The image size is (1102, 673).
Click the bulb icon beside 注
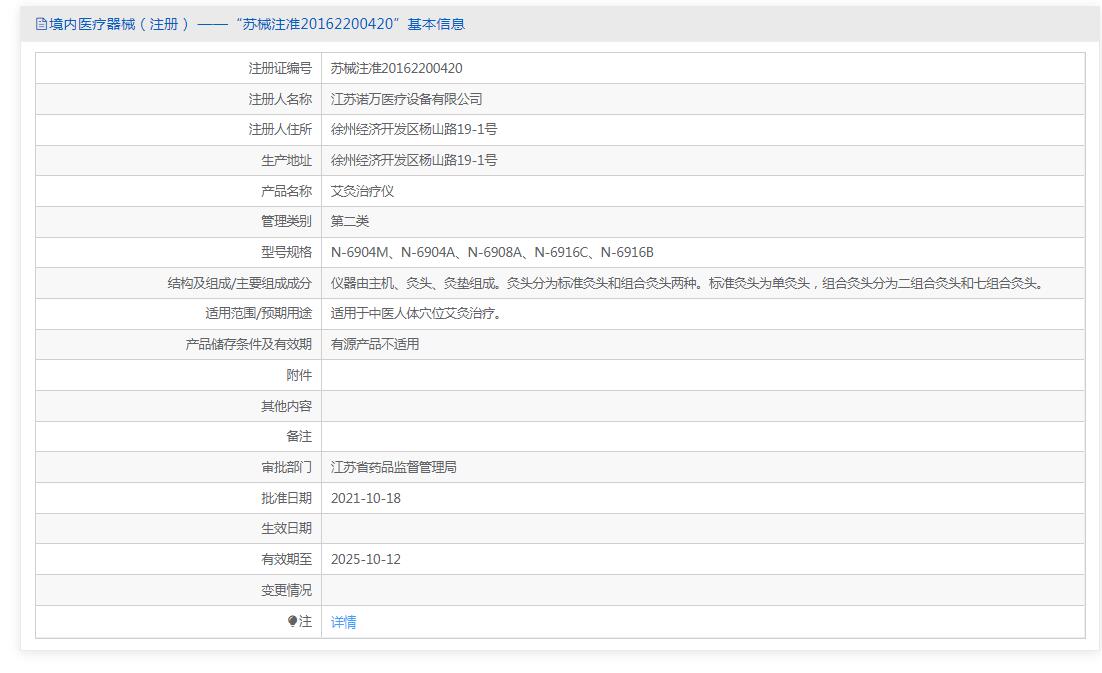click(292, 621)
